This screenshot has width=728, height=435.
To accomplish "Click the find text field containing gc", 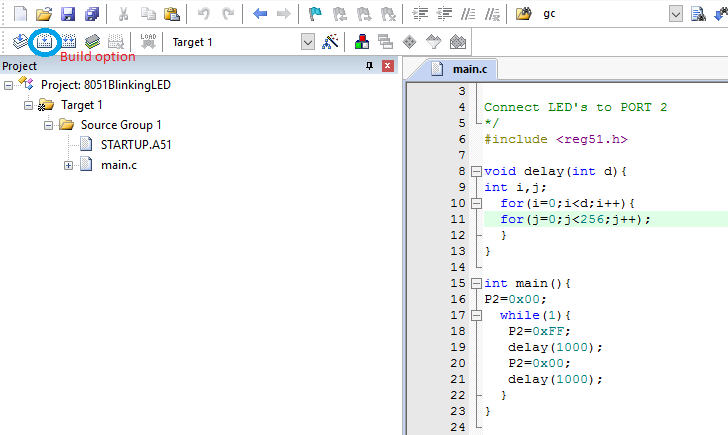I will pos(604,14).
